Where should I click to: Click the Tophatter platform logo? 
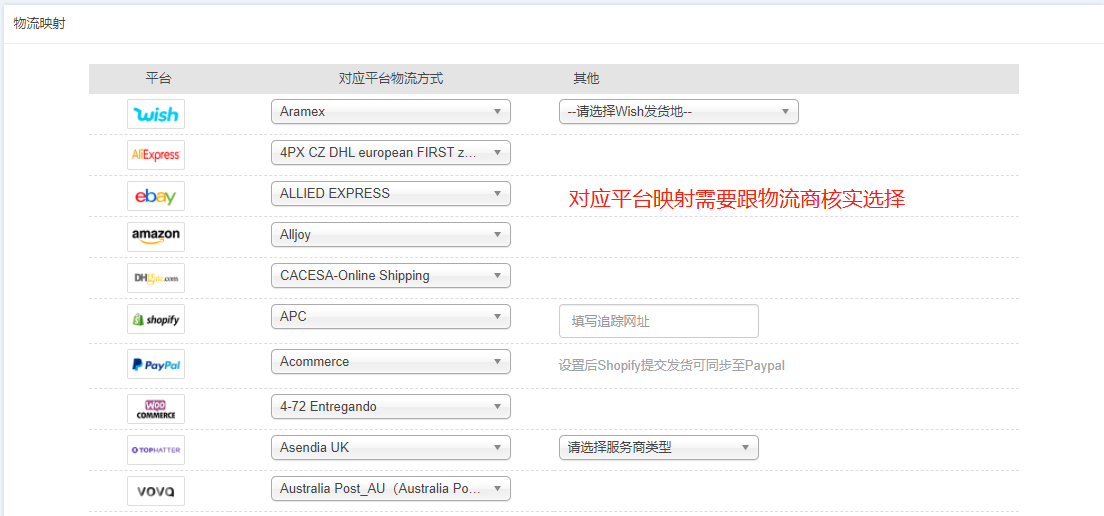click(x=156, y=450)
